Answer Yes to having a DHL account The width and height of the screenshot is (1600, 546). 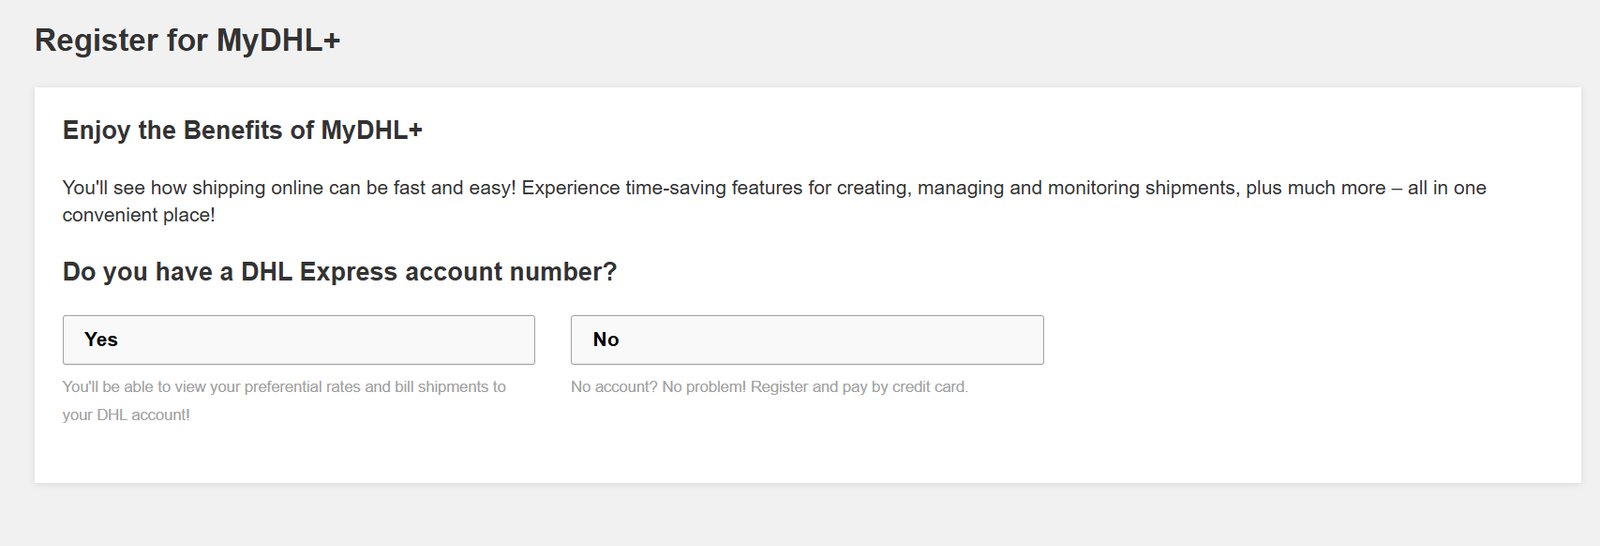(298, 340)
